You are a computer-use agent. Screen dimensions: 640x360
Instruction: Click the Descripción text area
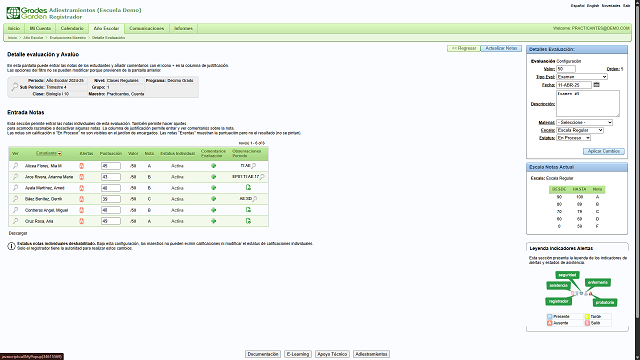click(x=588, y=104)
